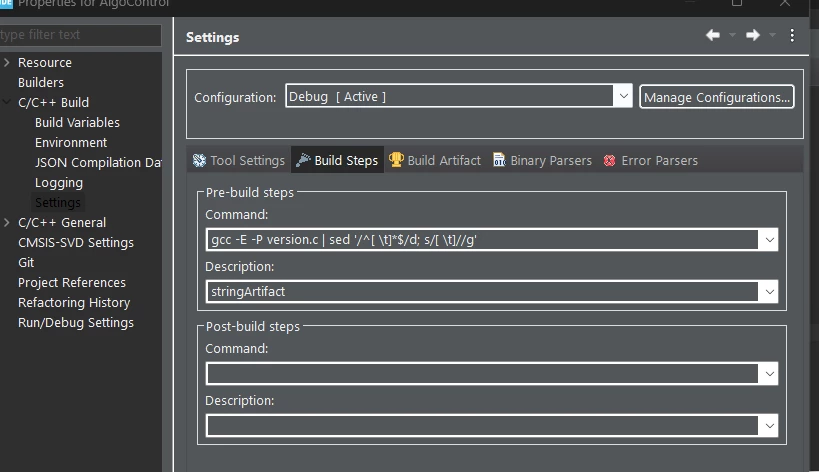Select Git in the tree
This screenshot has width=819, height=472.
point(26,263)
